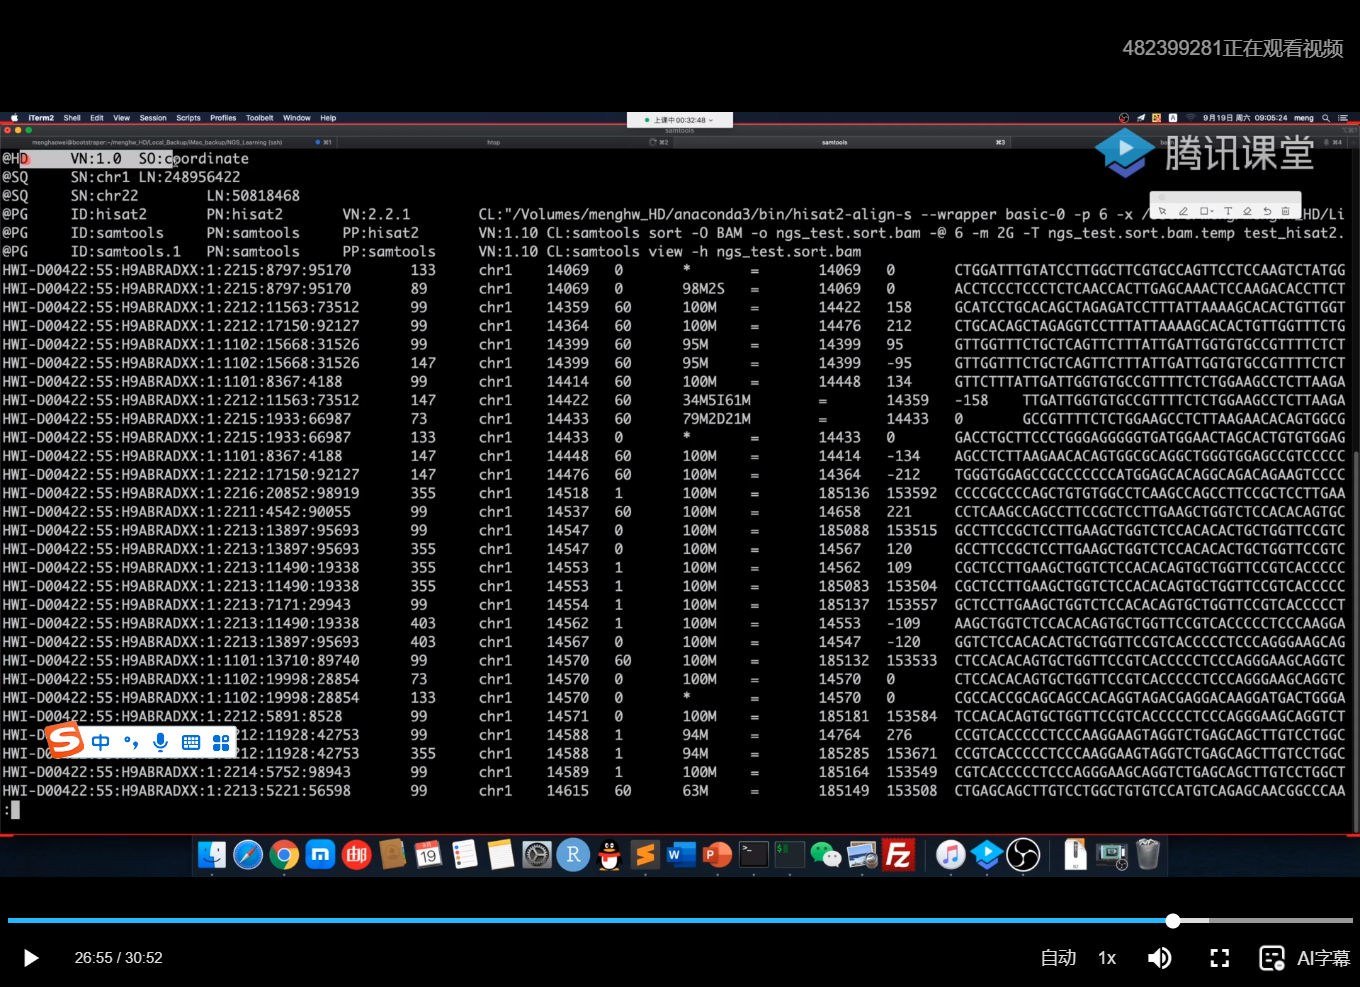The height and width of the screenshot is (987, 1360).
Task: Open OBS Studio from the Dock
Action: [1023, 855]
